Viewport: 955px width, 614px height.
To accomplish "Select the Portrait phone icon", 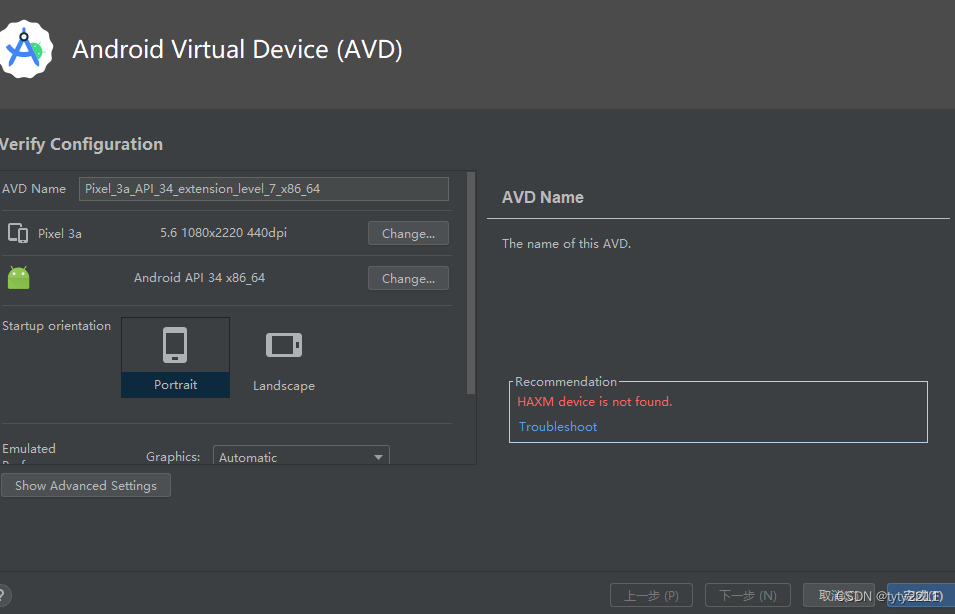I will (x=175, y=345).
